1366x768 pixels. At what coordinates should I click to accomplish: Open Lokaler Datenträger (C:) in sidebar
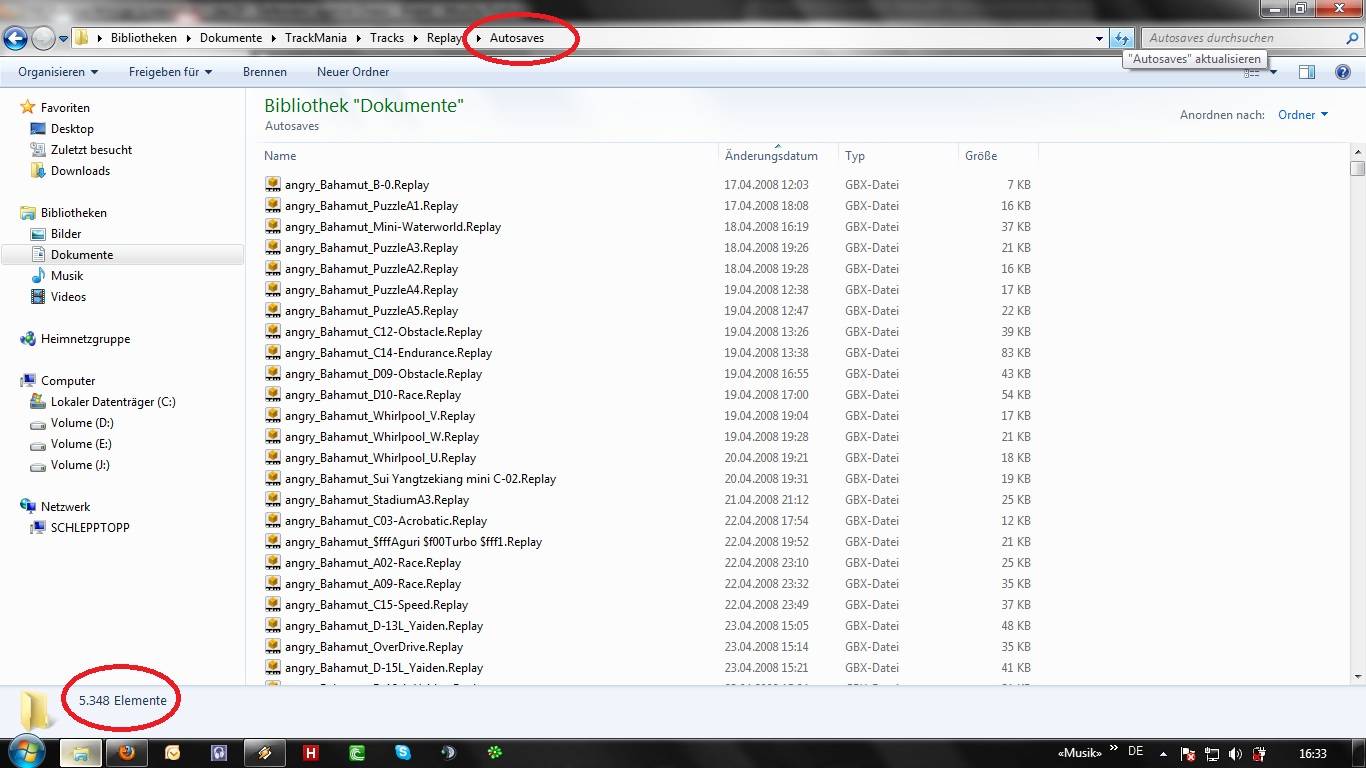click(112, 402)
